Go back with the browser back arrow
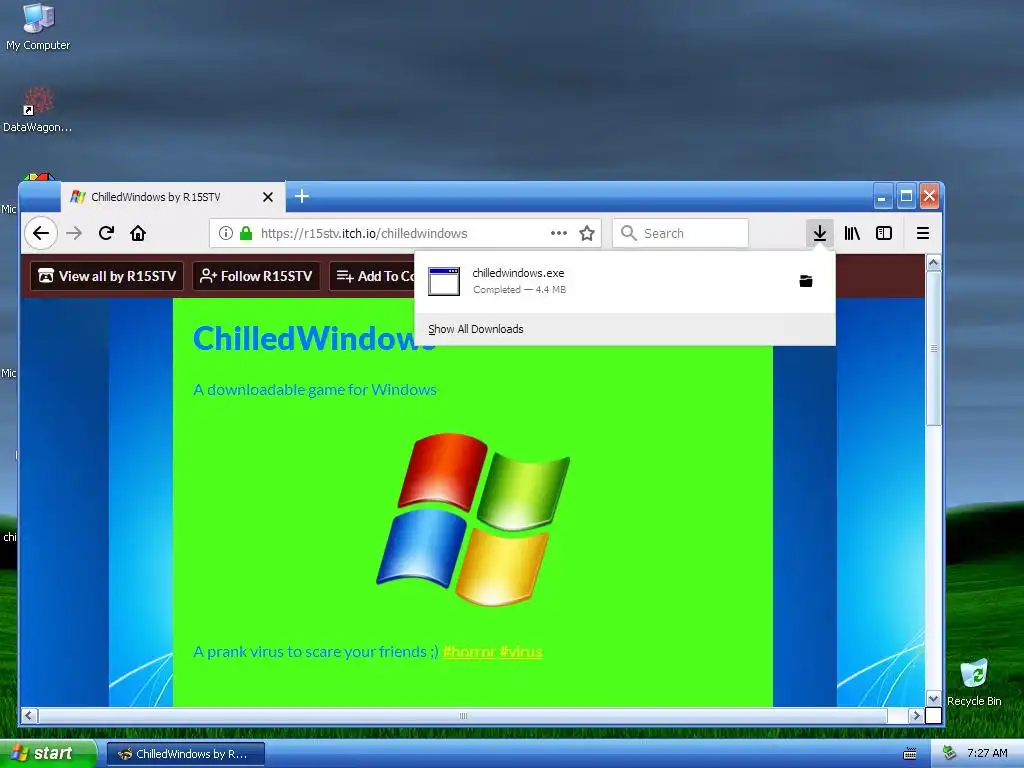1024x768 pixels. (41, 233)
